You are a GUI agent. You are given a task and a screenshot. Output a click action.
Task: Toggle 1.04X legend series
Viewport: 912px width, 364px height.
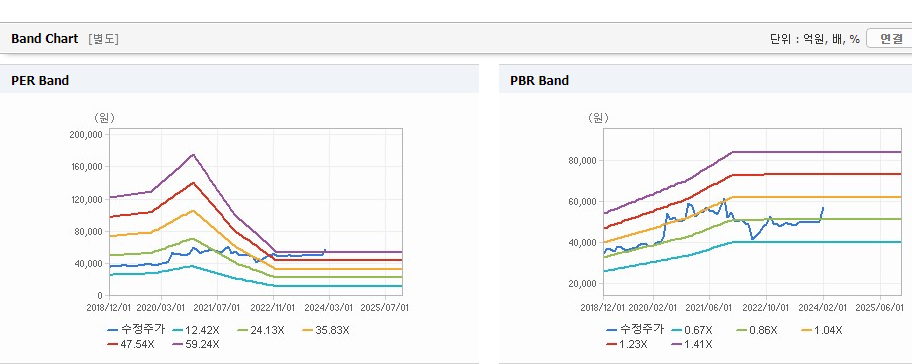tap(821, 330)
